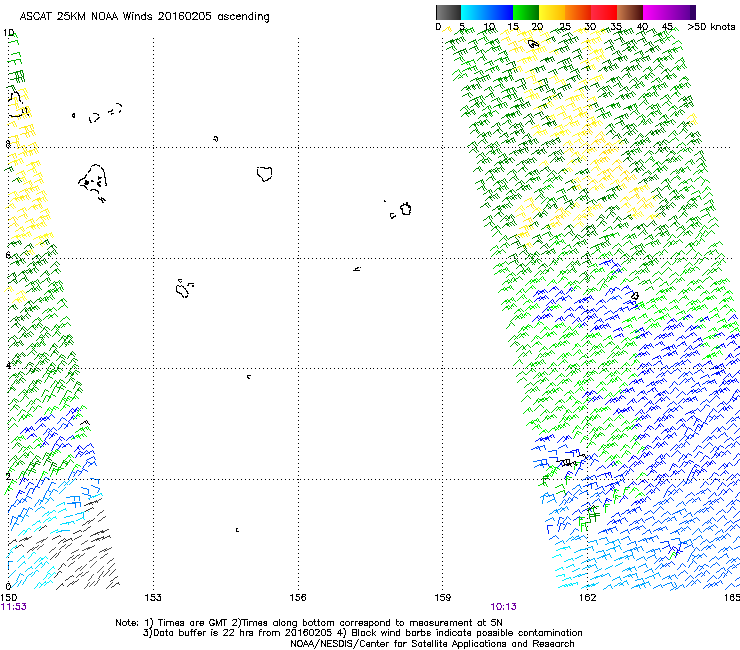Select the cyan 5-10 knots legend color
The image size is (740, 650).
pyautogui.click(x=474, y=12)
